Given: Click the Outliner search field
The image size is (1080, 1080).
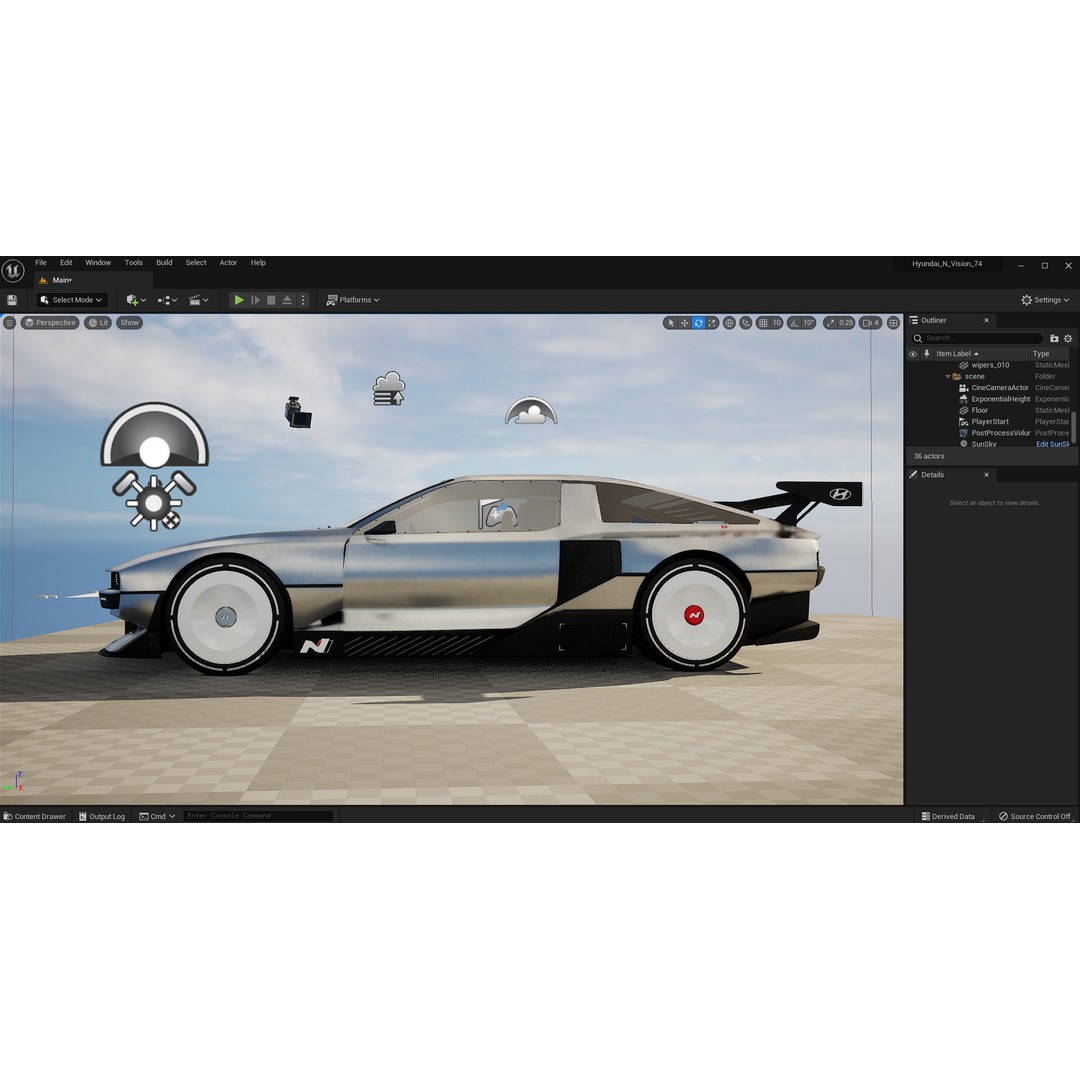Looking at the screenshot, I should click(977, 338).
